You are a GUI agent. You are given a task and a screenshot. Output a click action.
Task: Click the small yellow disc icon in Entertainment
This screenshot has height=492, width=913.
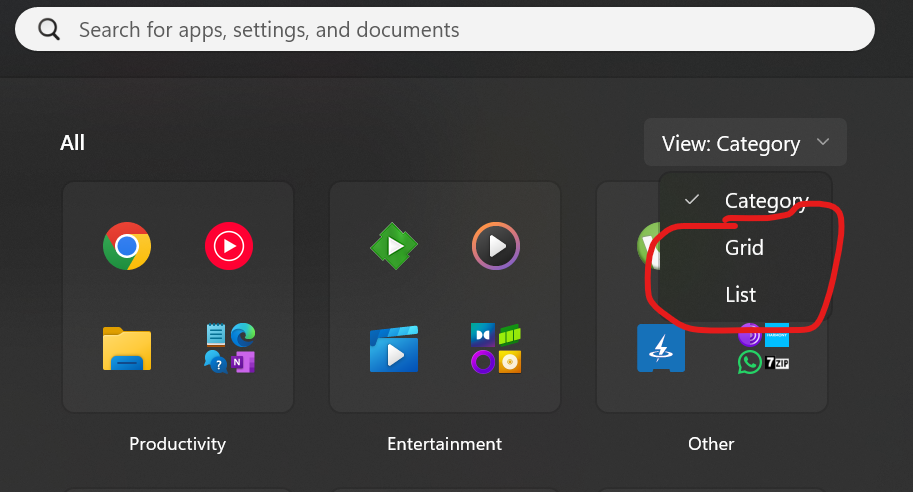point(509,362)
